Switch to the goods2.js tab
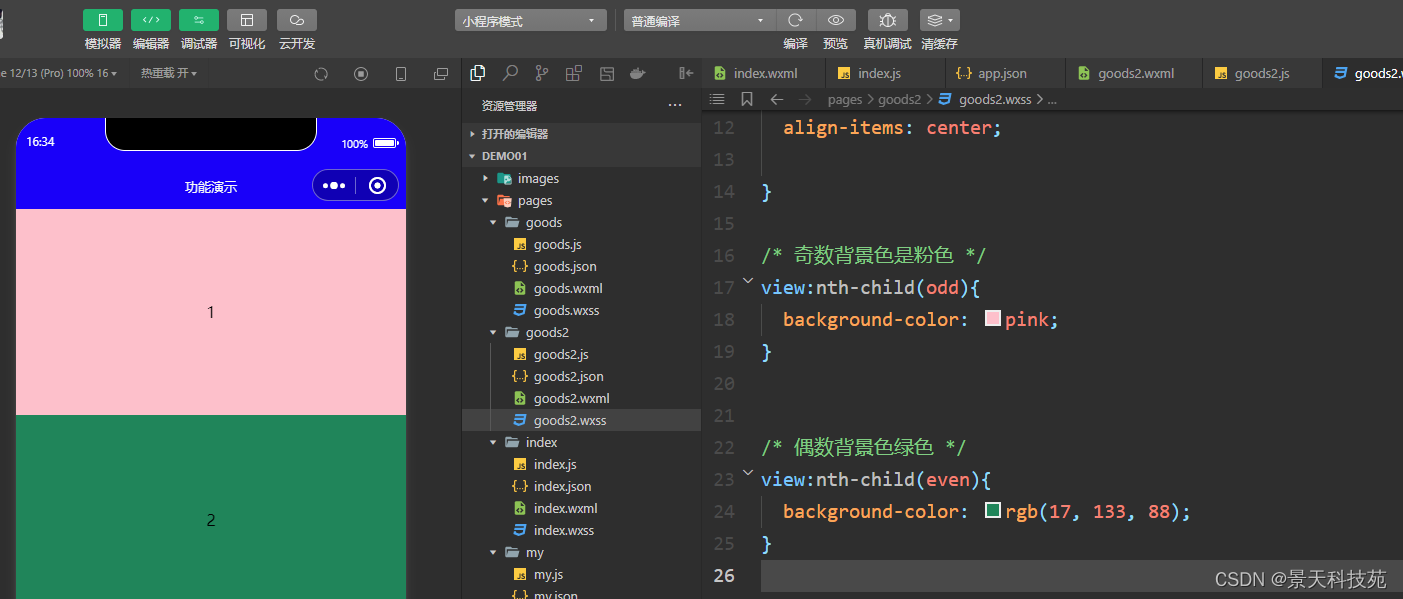The height and width of the screenshot is (599, 1403). click(x=1261, y=73)
